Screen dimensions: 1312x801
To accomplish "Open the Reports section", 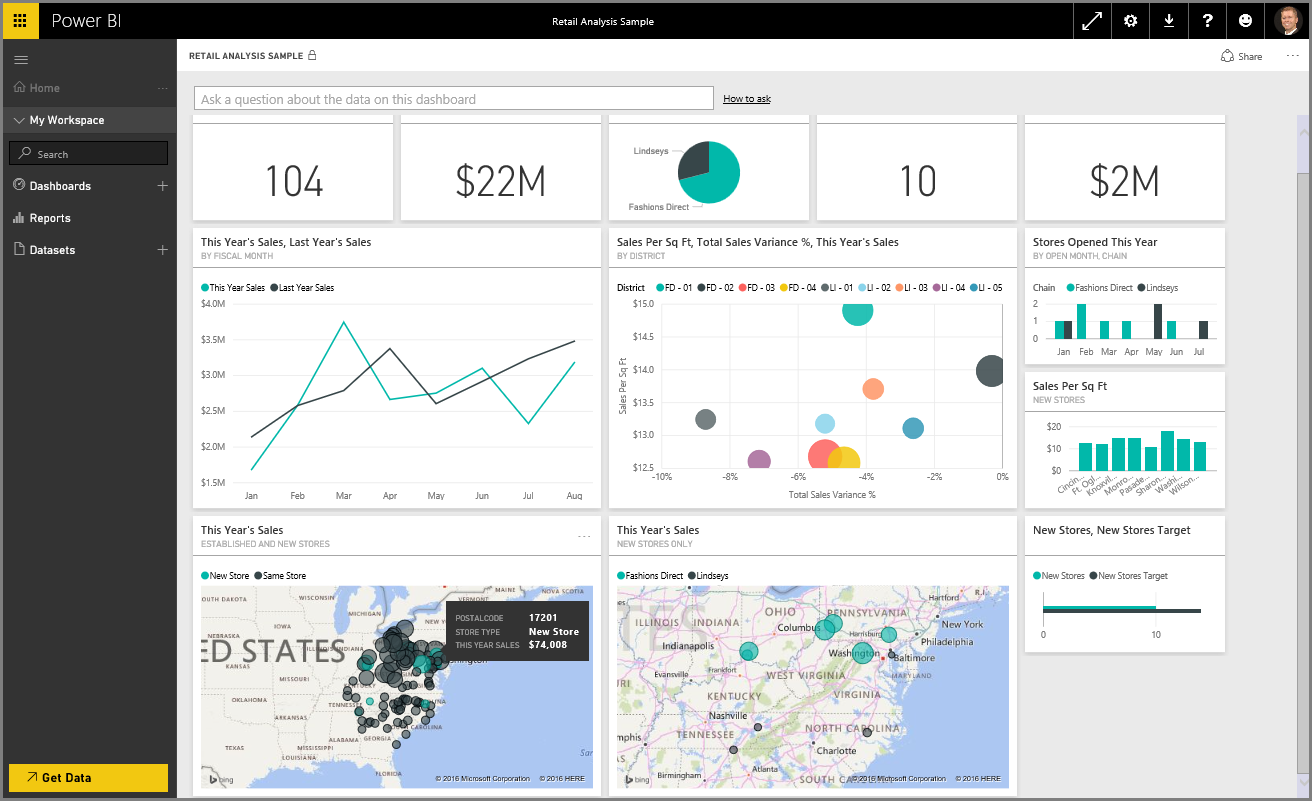I will [x=50, y=218].
